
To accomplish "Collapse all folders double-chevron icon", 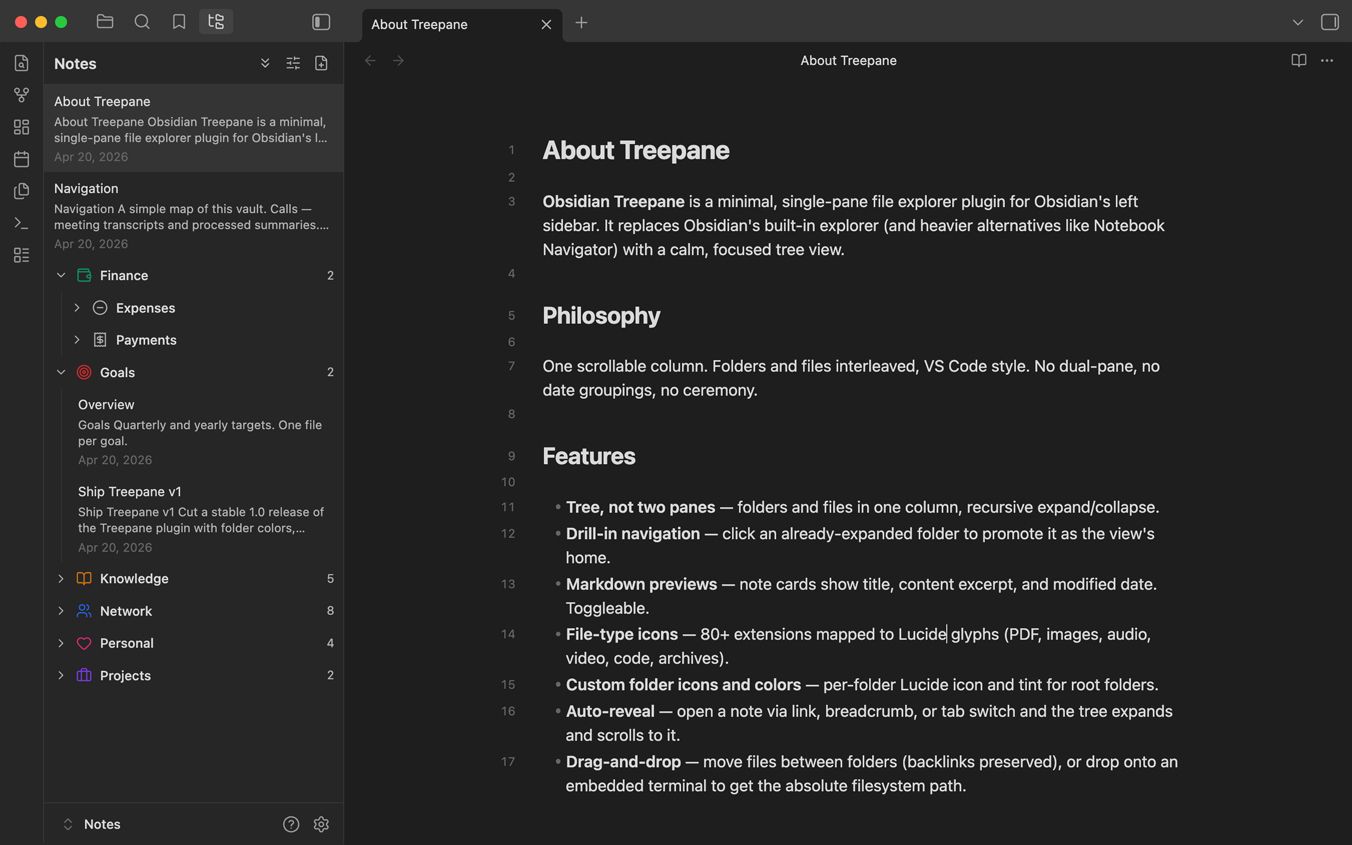I will click(x=265, y=63).
